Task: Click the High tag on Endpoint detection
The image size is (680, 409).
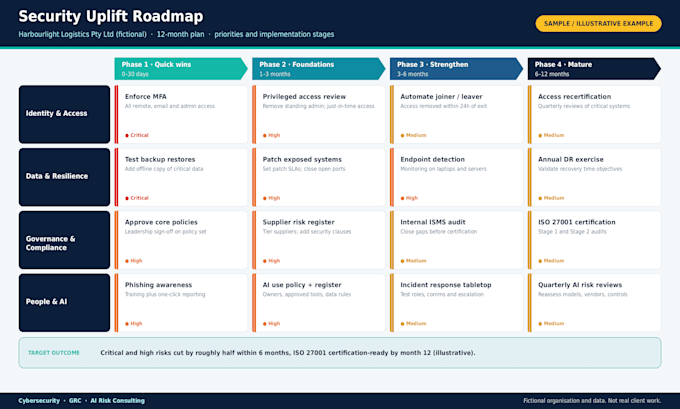Action: tap(409, 198)
